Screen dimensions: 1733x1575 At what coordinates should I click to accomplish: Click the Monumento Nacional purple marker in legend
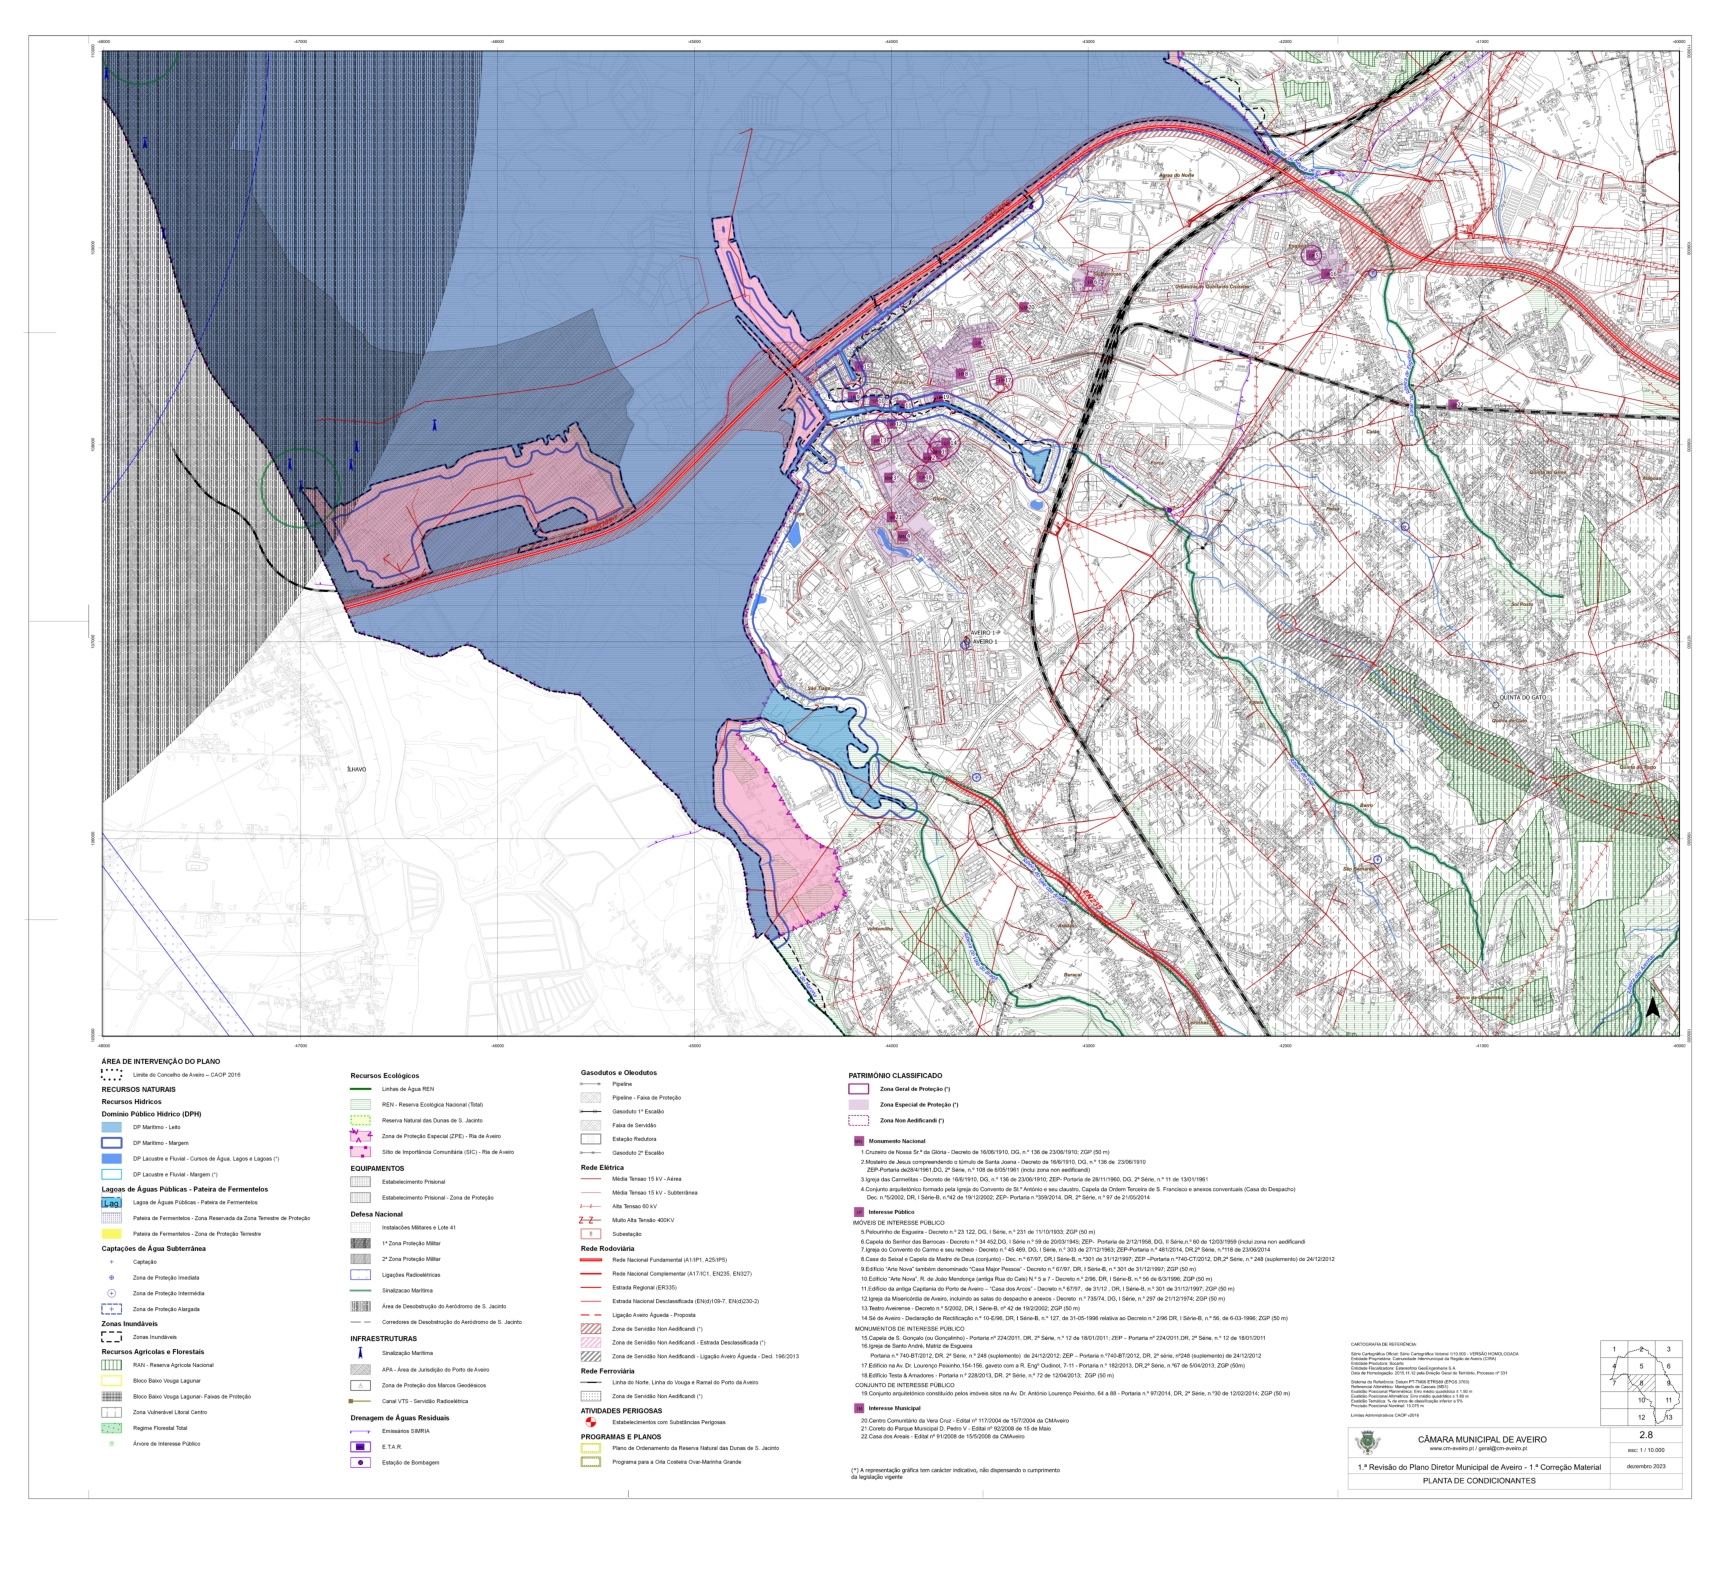pos(858,1140)
